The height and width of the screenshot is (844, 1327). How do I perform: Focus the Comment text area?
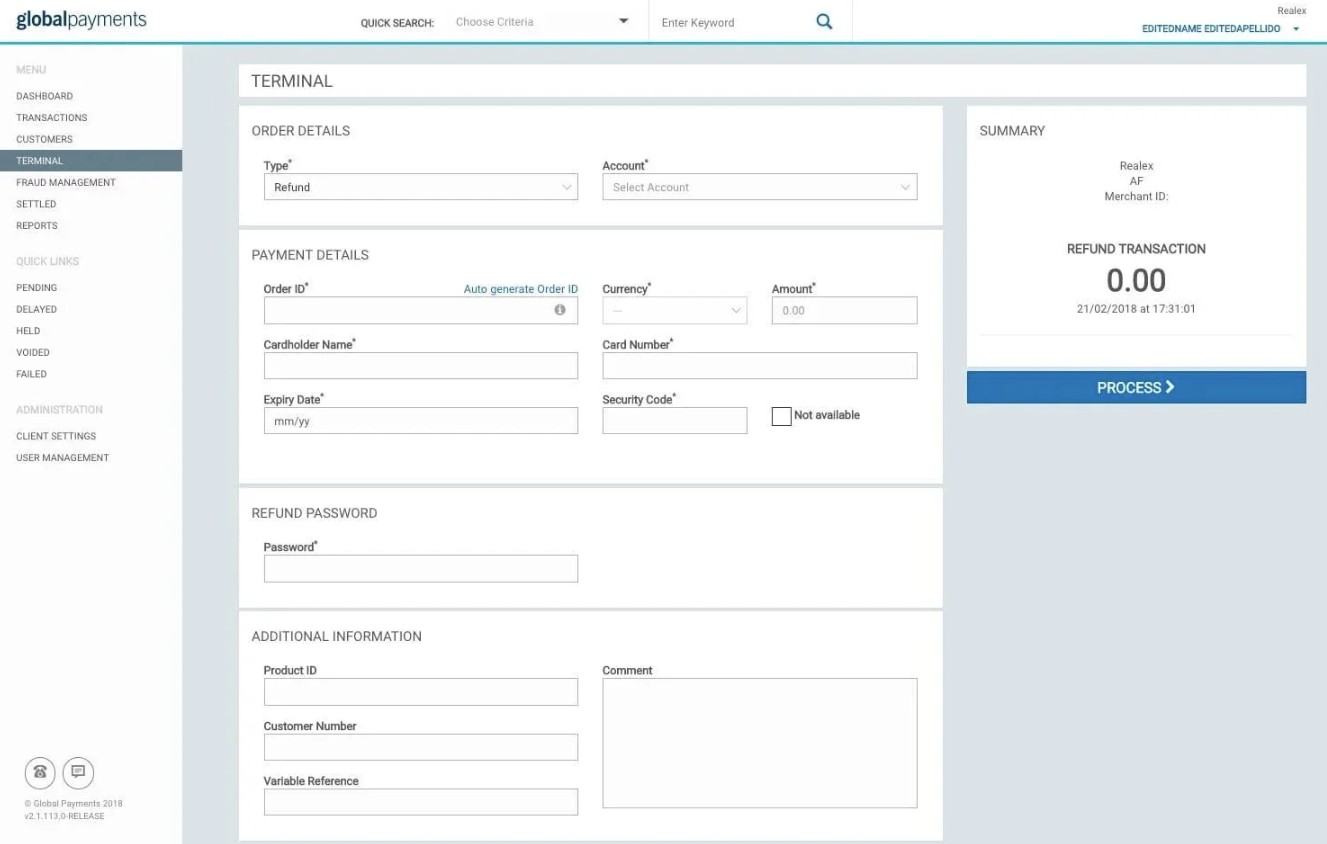tap(759, 742)
